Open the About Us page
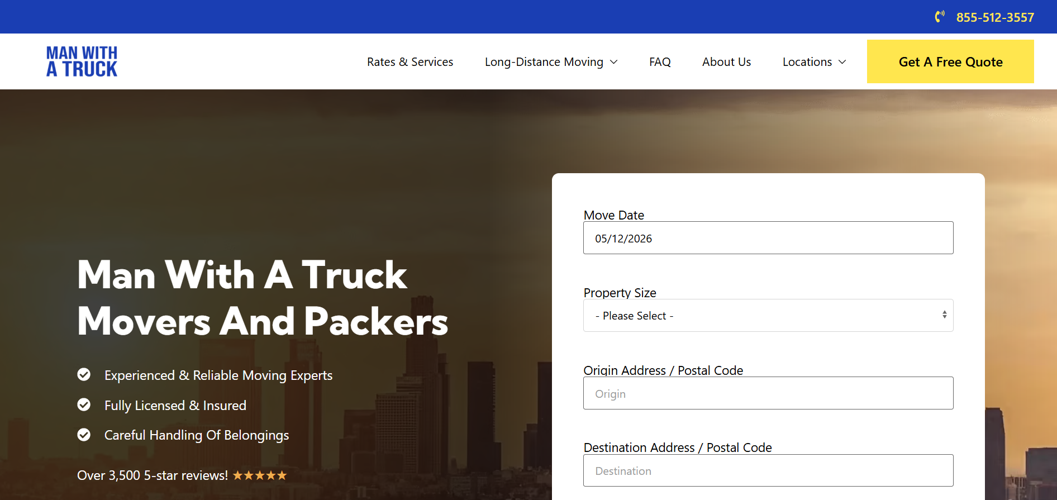Screen dimensions: 1057x500 click(726, 62)
